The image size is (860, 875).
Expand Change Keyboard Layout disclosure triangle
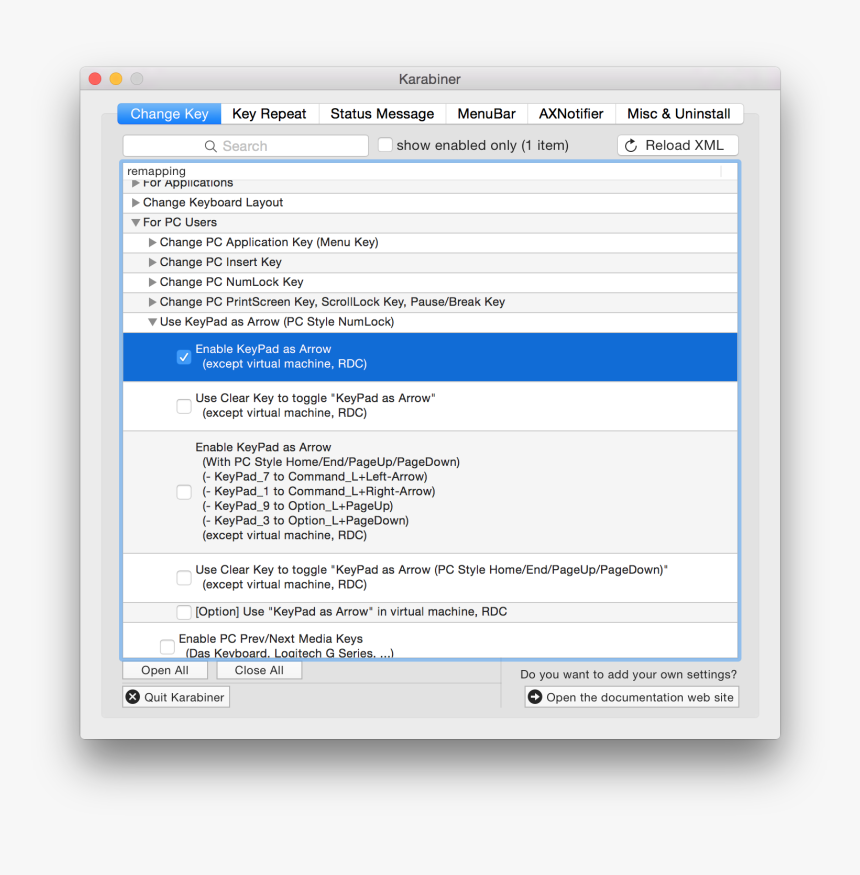point(136,203)
